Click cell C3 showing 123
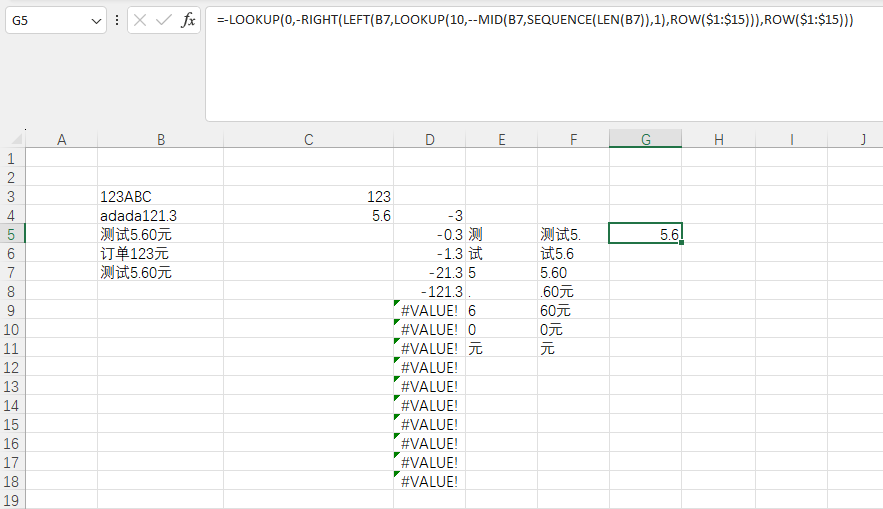 coord(309,197)
